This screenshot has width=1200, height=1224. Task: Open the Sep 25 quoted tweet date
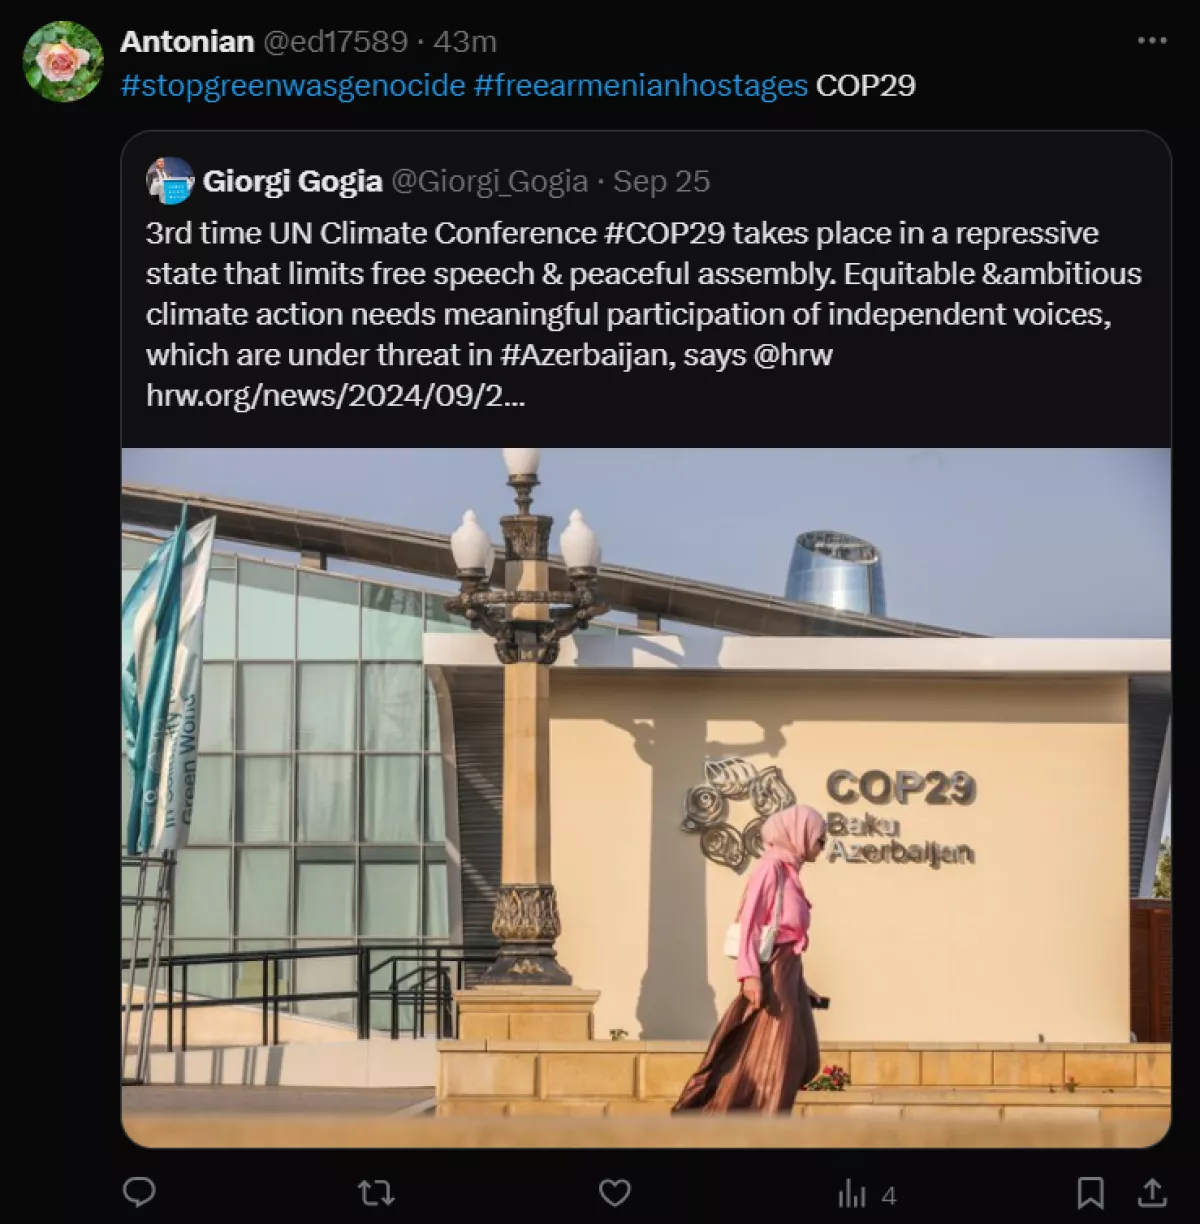tap(661, 181)
